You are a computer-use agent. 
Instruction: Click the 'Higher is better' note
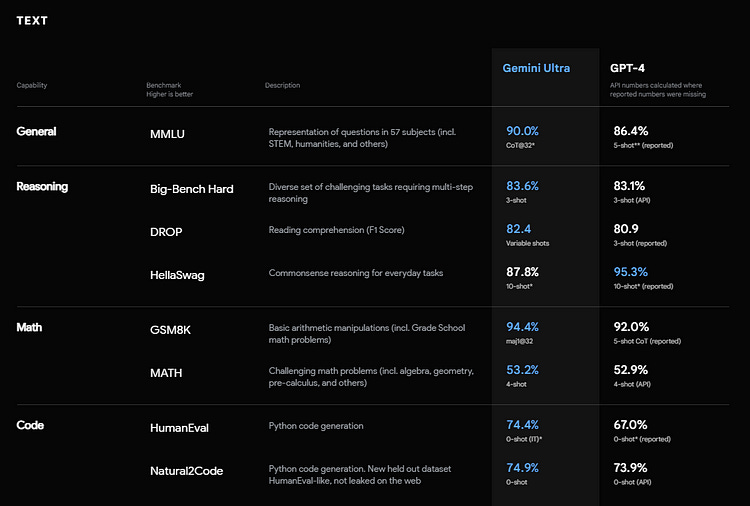point(169,94)
